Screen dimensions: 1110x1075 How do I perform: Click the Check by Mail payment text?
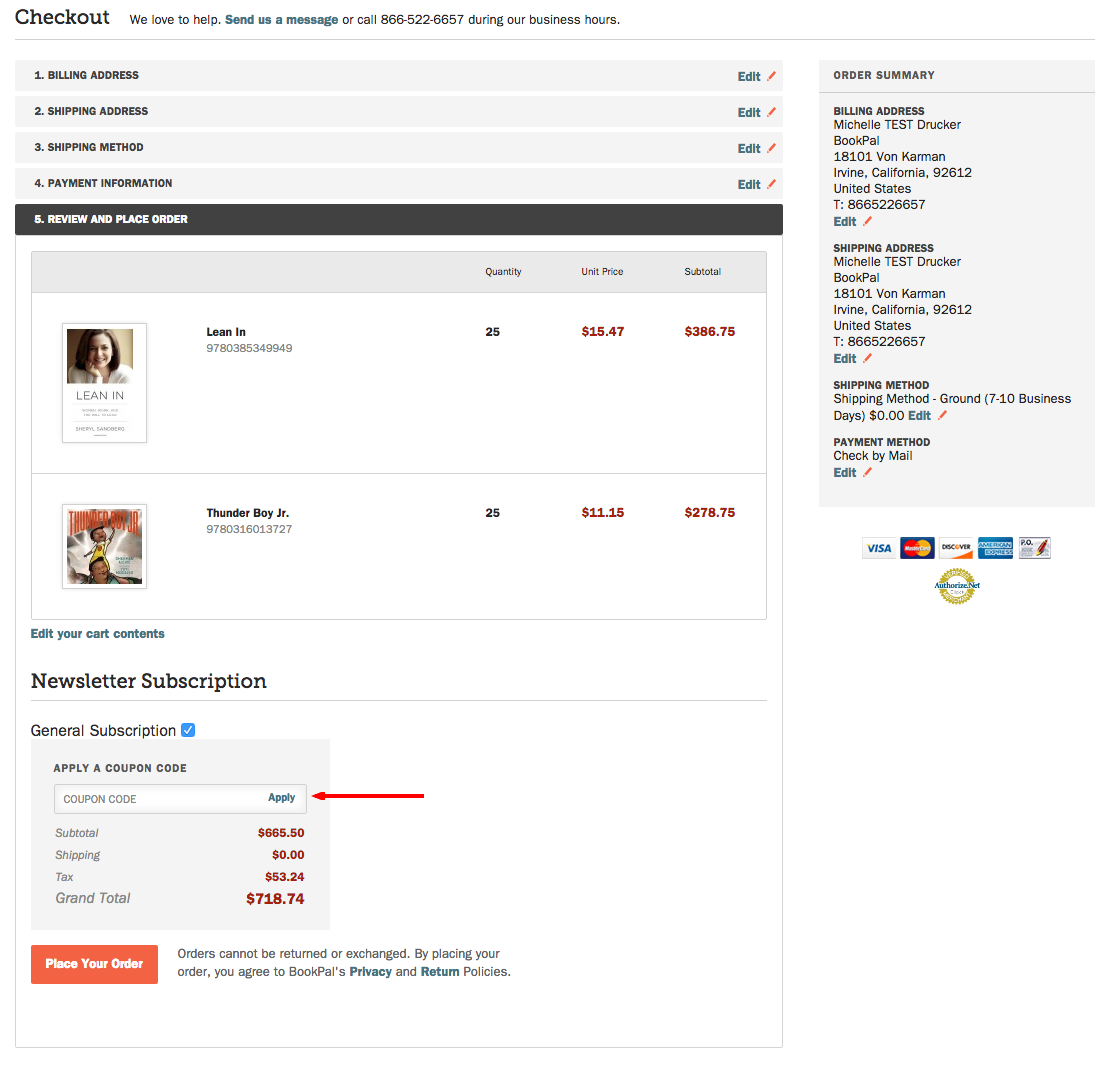(x=873, y=456)
